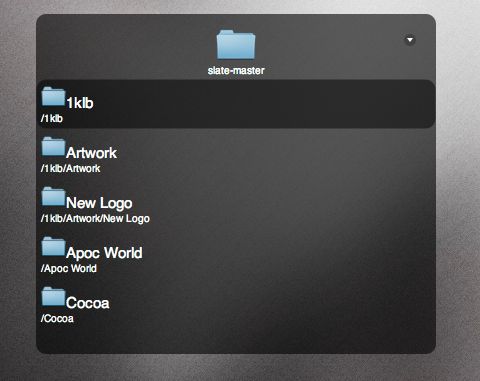
Task: Click the folder icon beside Artwork
Action: [x=53, y=146]
